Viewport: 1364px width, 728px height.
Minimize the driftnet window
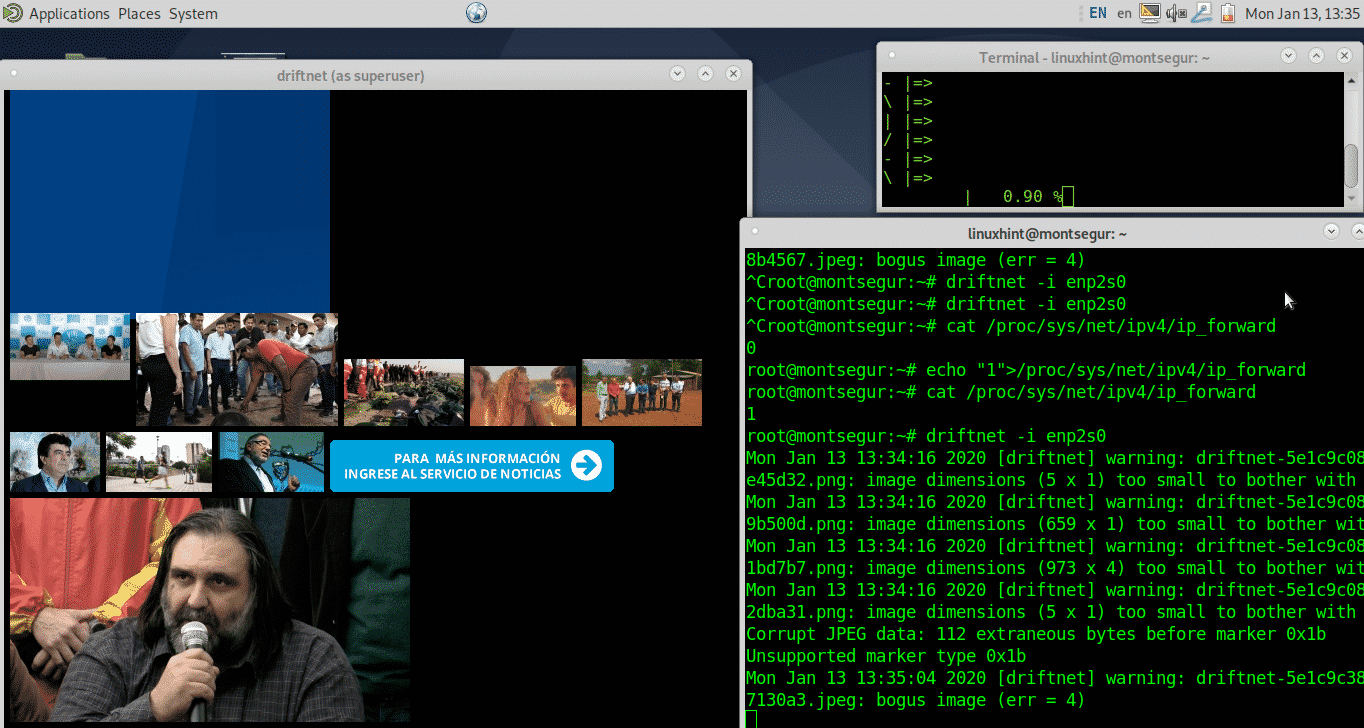click(677, 74)
